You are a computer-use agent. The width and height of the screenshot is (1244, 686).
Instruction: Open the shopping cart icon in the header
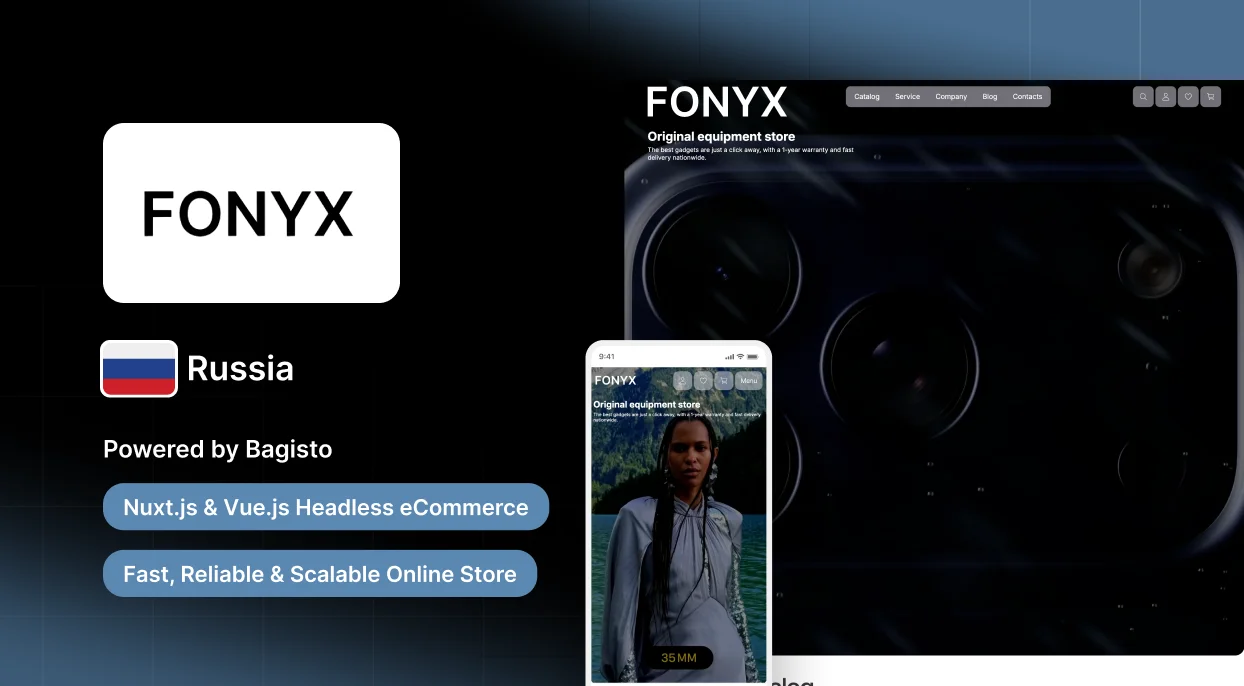coord(1210,96)
